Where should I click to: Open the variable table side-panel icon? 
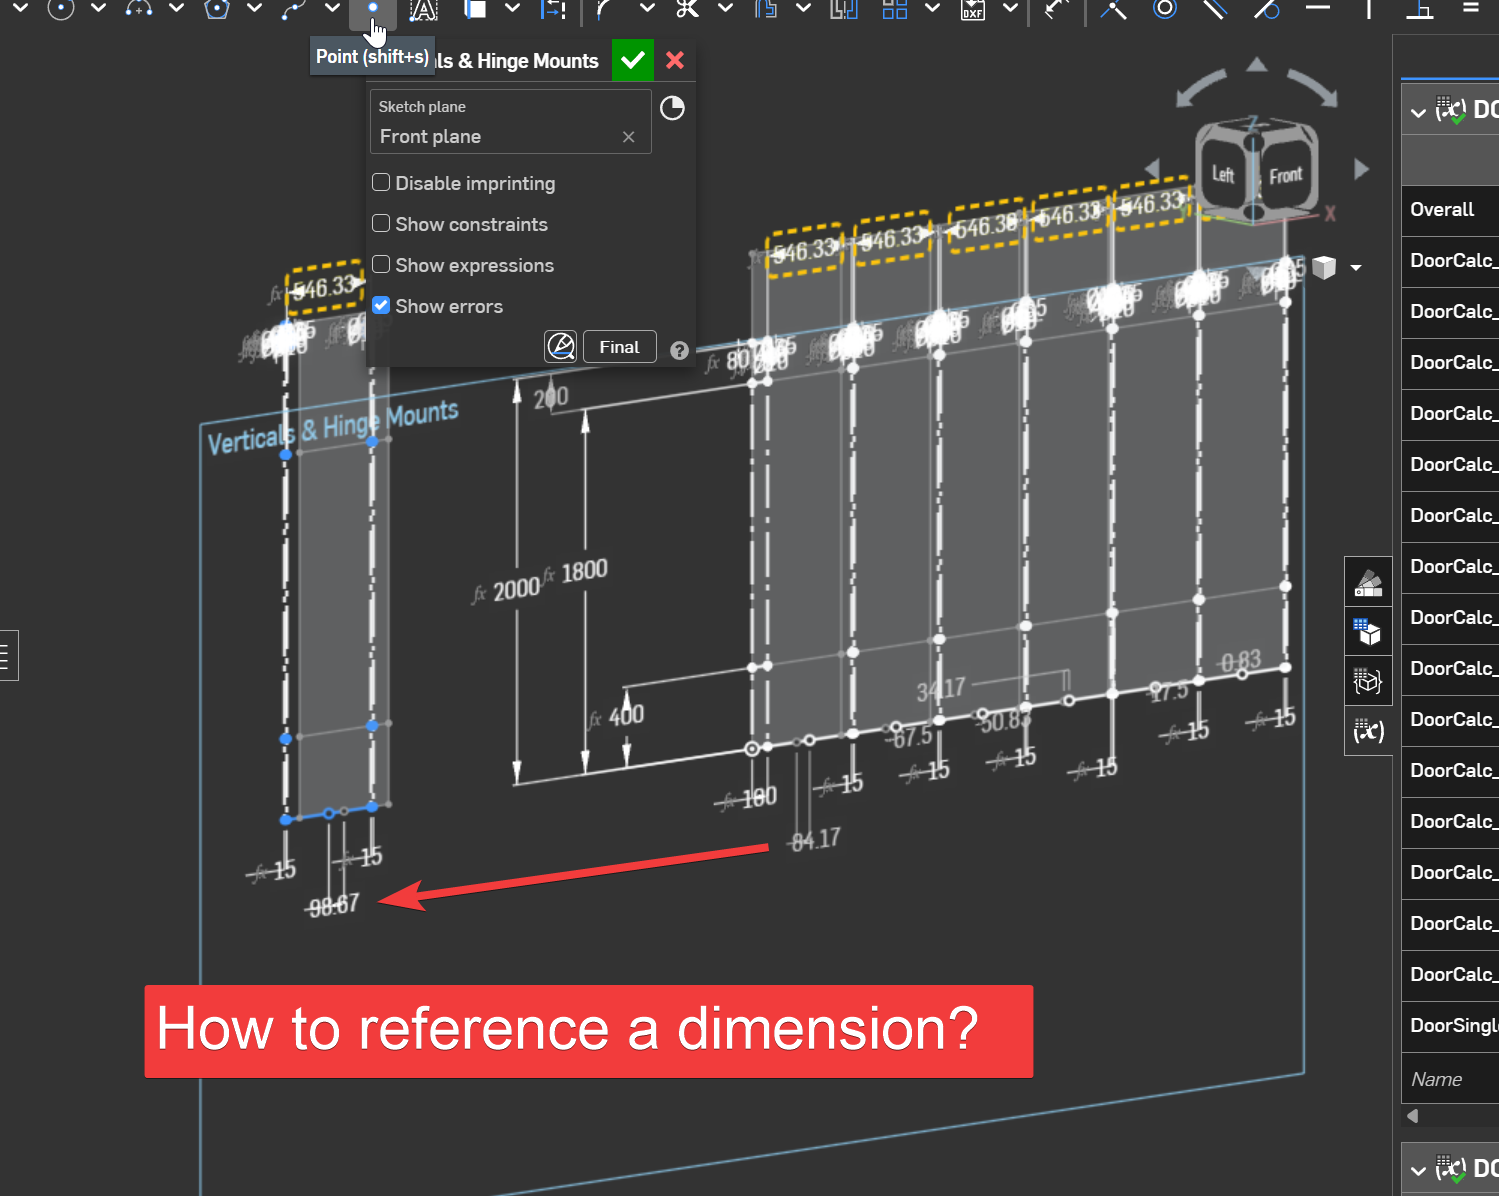click(x=1368, y=731)
